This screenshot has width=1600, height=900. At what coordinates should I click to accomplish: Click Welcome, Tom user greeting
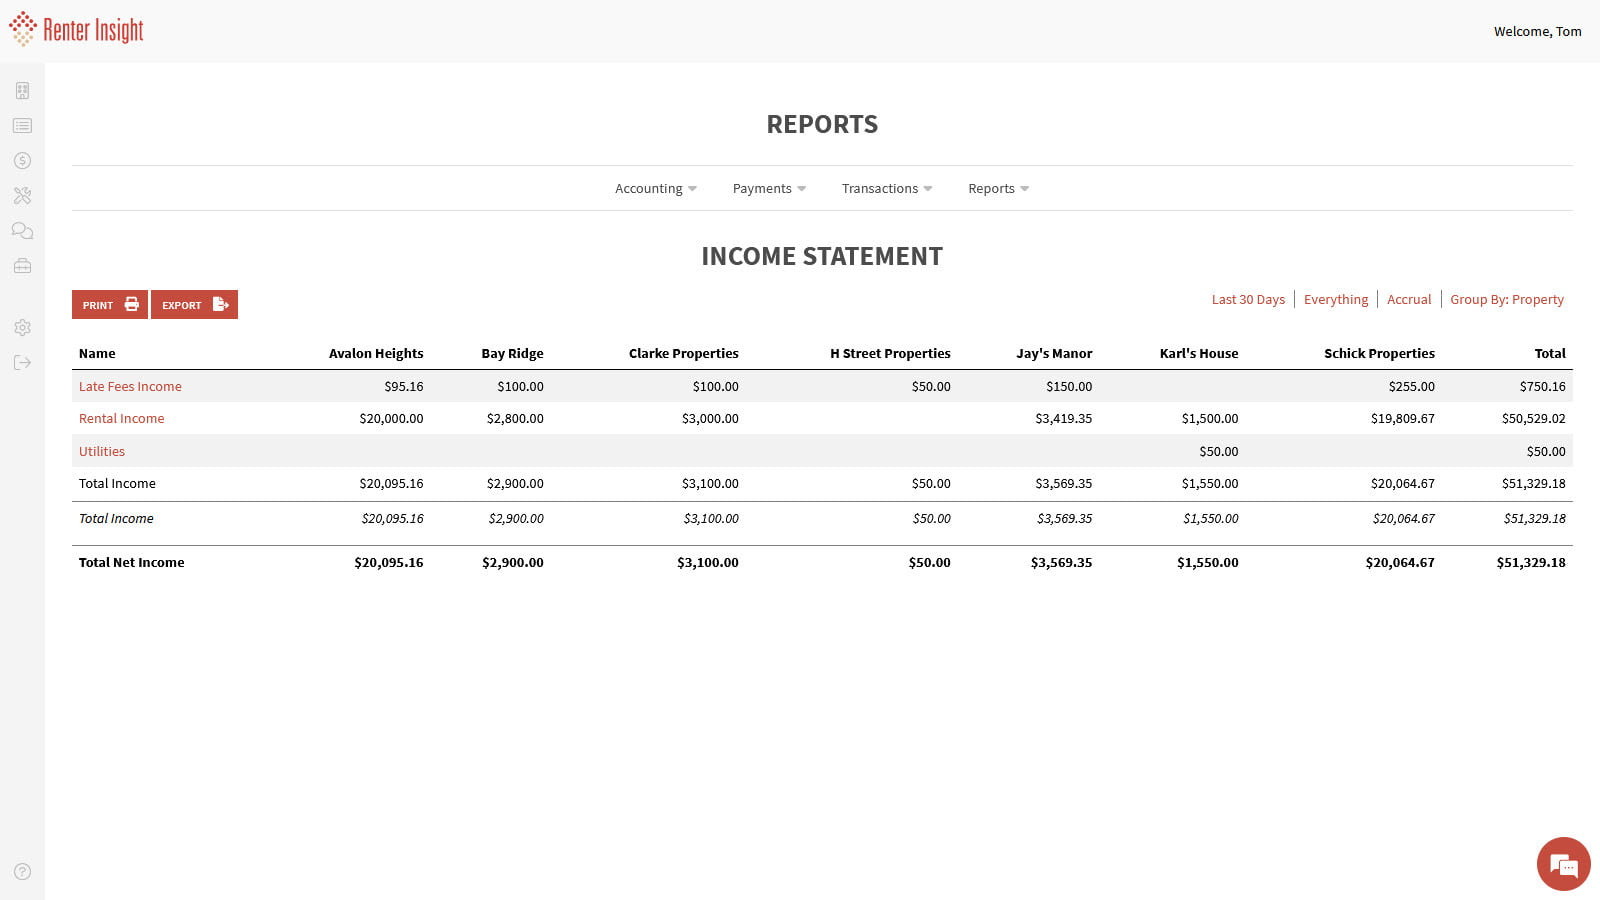coord(1538,32)
